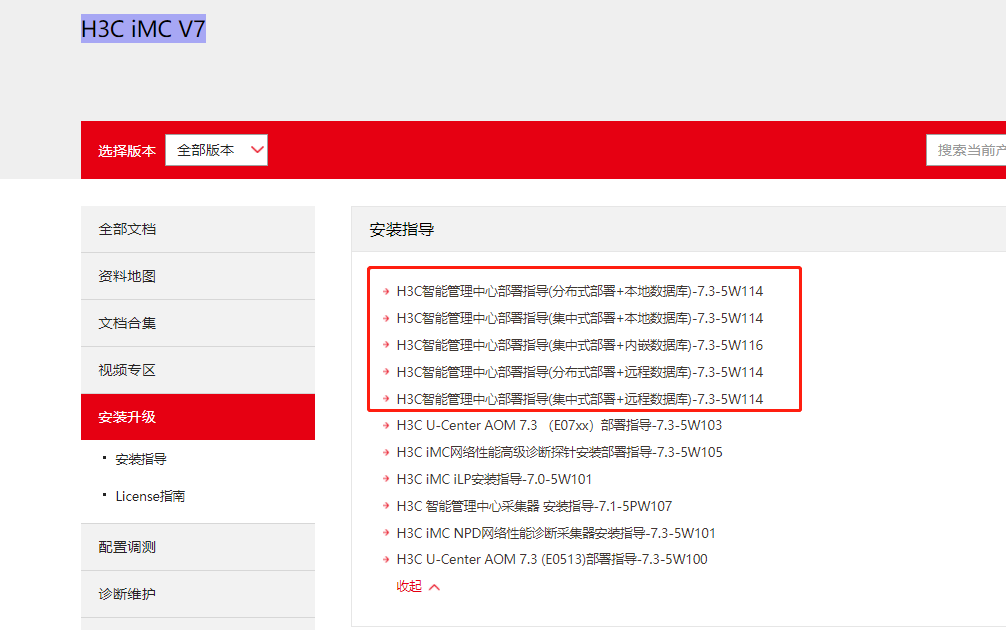Viewport: 1006px width, 630px height.
Task: Go to the 视频专区 sidebar section
Action: coord(198,370)
